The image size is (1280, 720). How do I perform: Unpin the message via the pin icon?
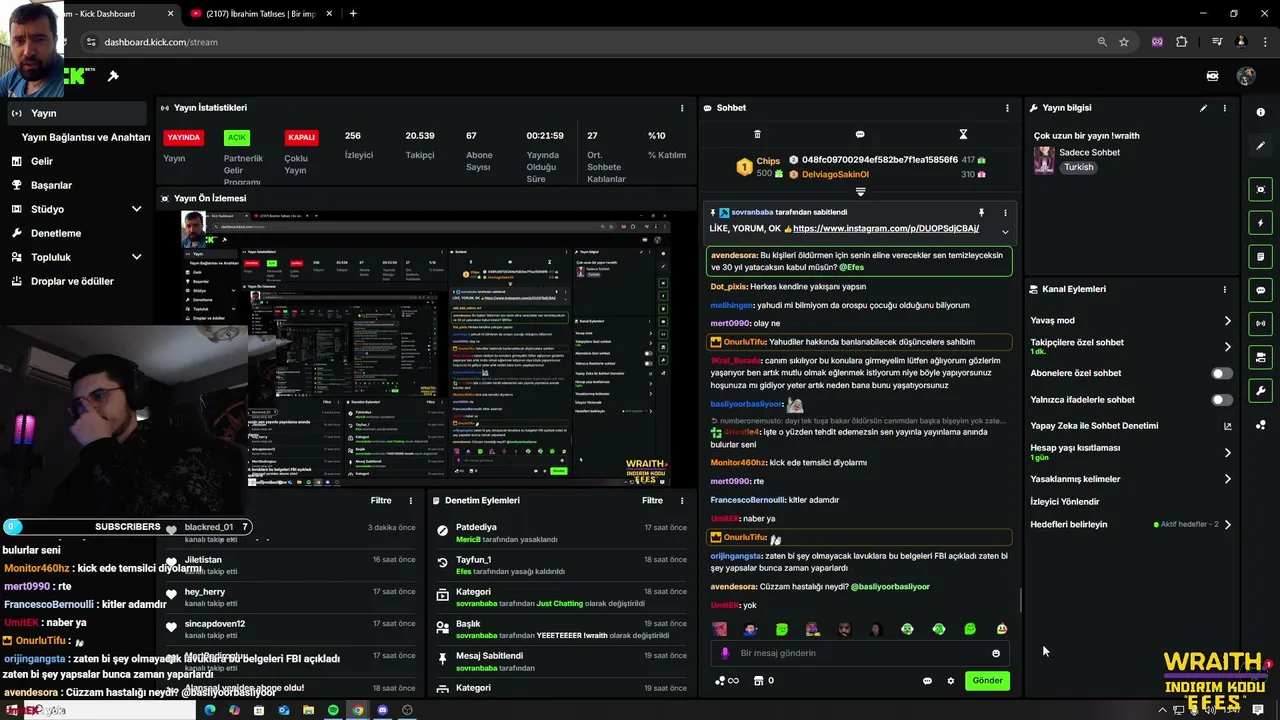point(981,212)
